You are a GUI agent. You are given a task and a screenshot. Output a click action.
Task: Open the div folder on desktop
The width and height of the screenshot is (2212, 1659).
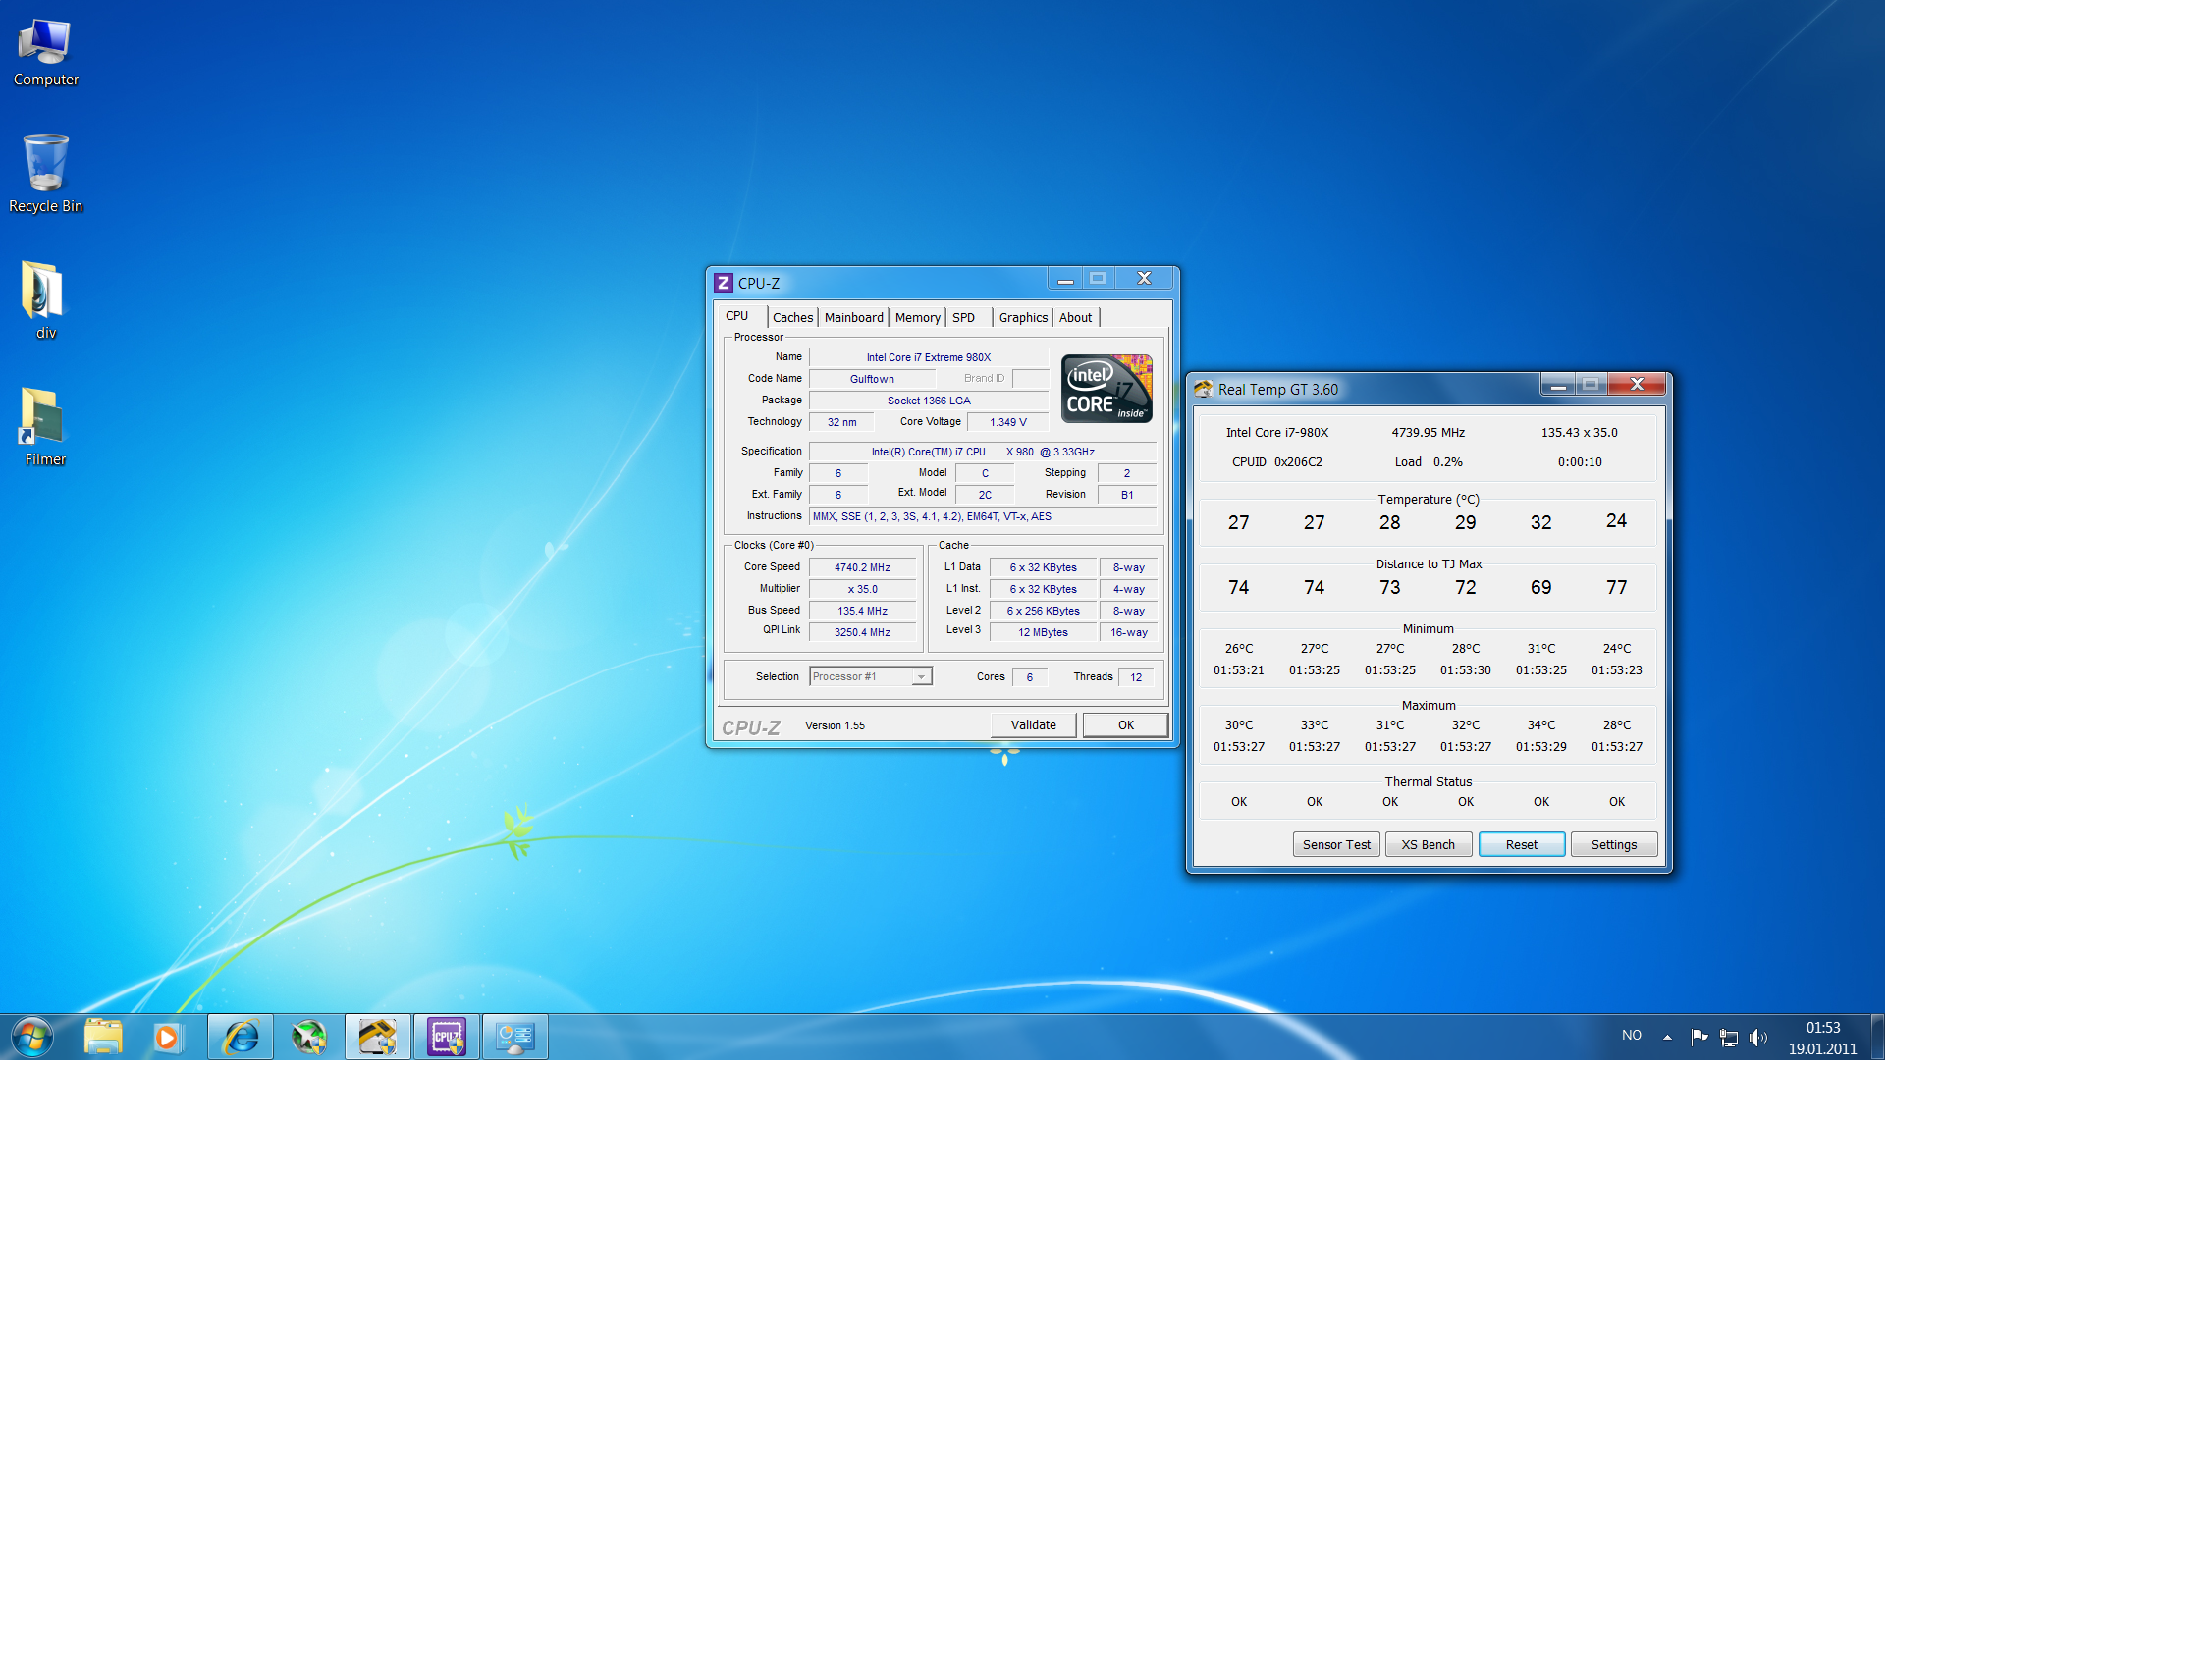(44, 300)
